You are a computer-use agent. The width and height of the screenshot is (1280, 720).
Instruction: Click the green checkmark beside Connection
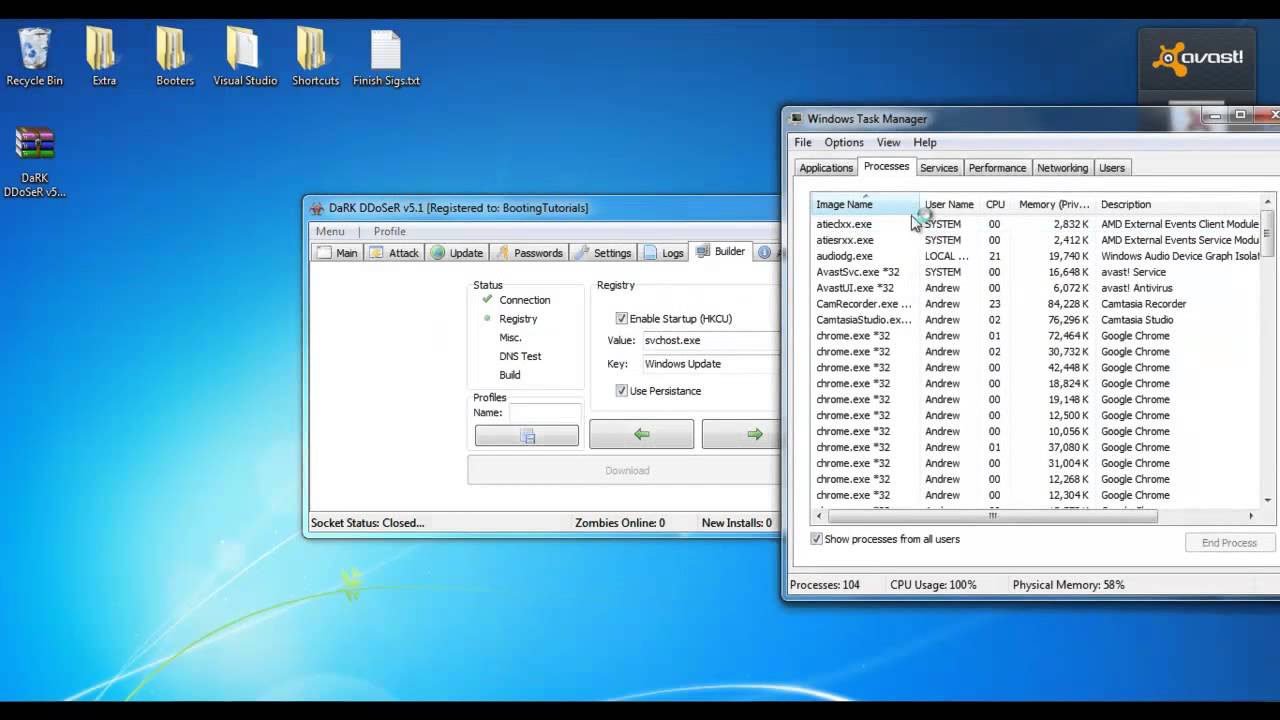487,299
